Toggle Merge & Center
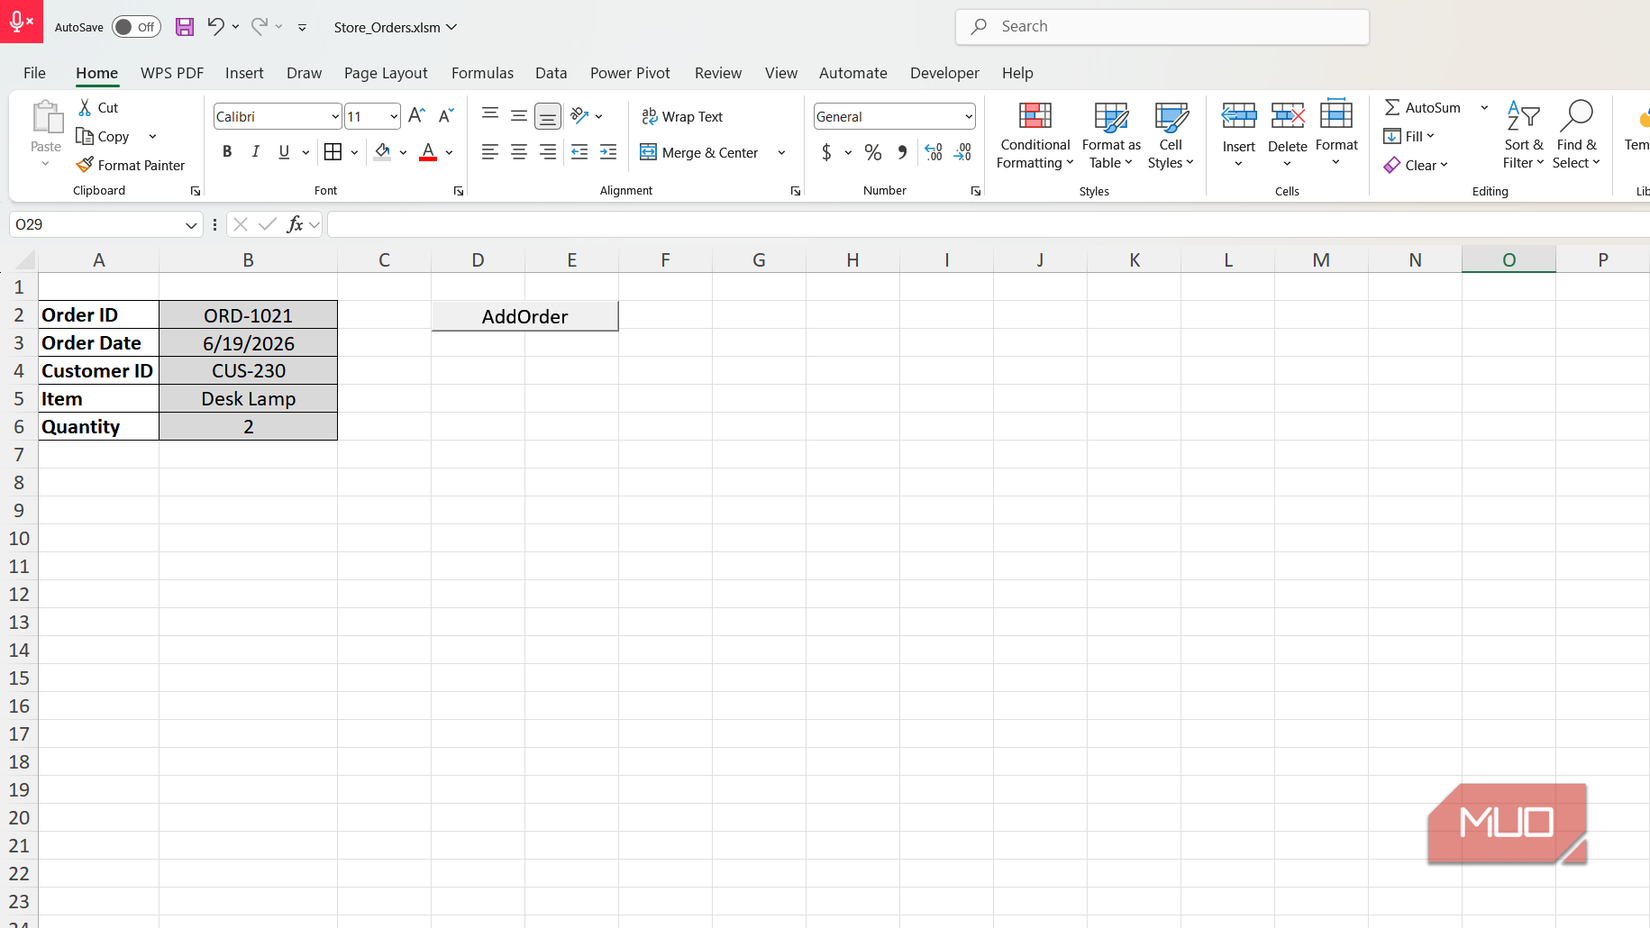 click(x=699, y=152)
